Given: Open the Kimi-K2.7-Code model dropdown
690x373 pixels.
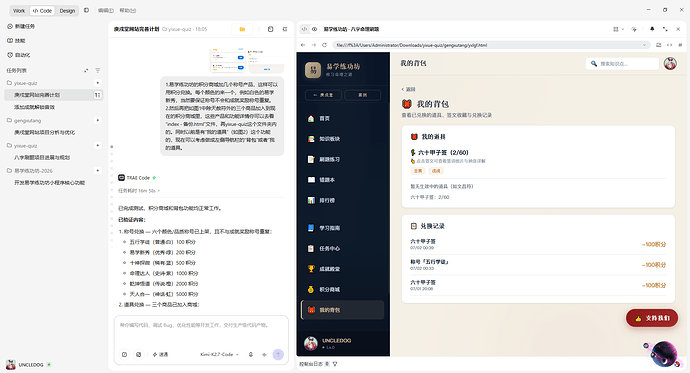Looking at the screenshot, I should (219, 355).
